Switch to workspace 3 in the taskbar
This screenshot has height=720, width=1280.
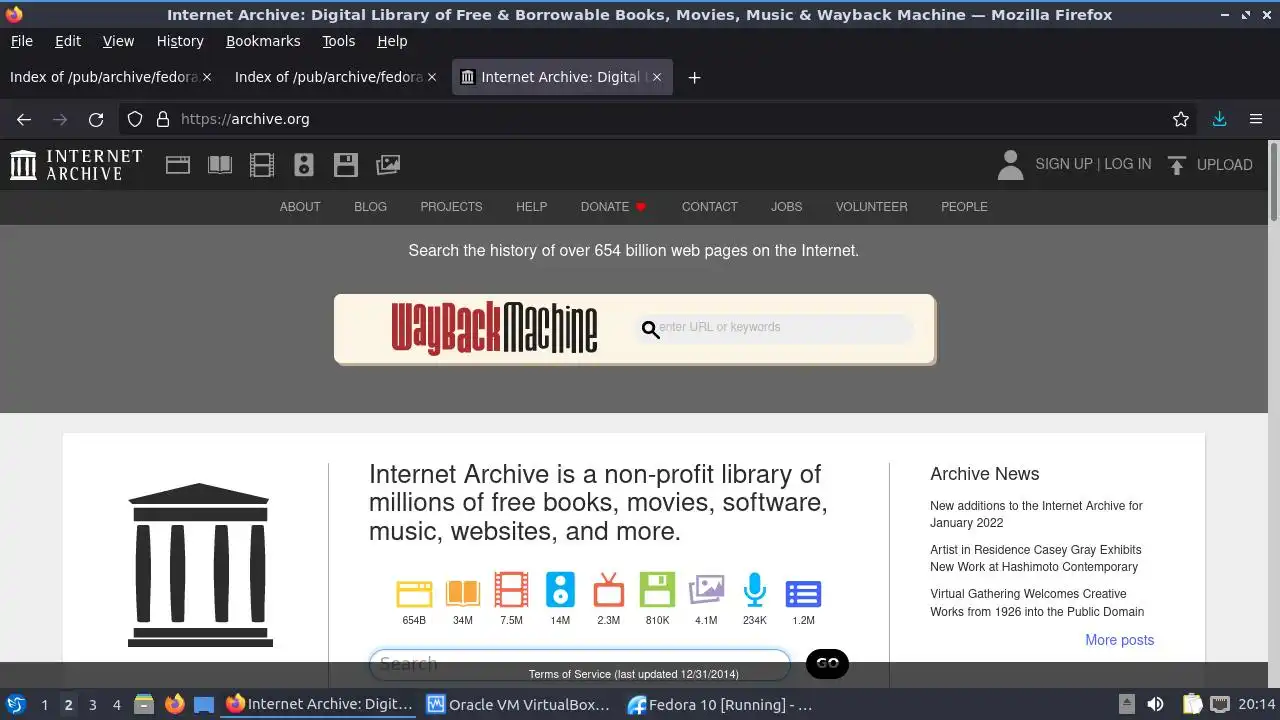[92, 705]
